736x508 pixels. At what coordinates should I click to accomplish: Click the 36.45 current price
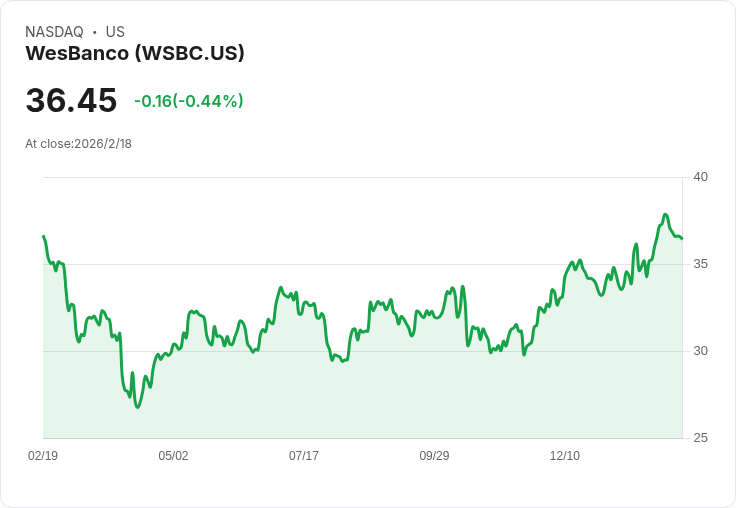(x=71, y=101)
